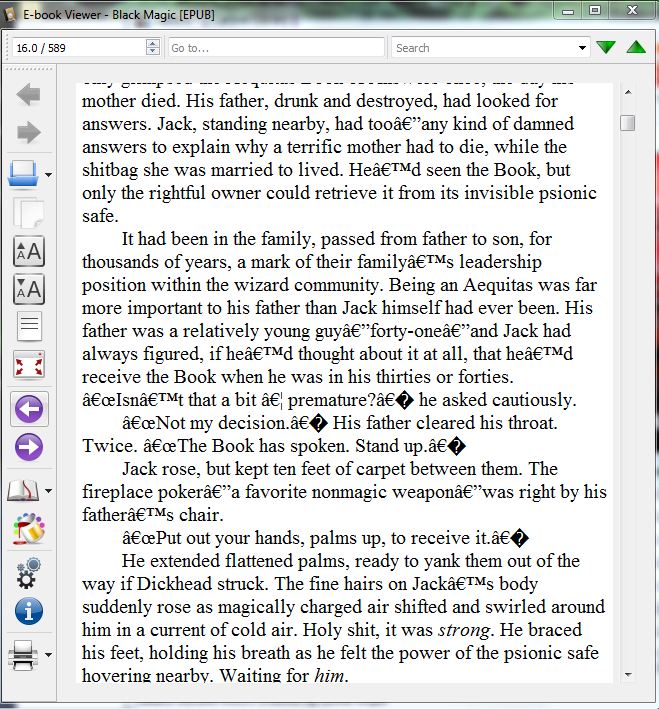Print the ebook with the printer icon

tap(23, 654)
